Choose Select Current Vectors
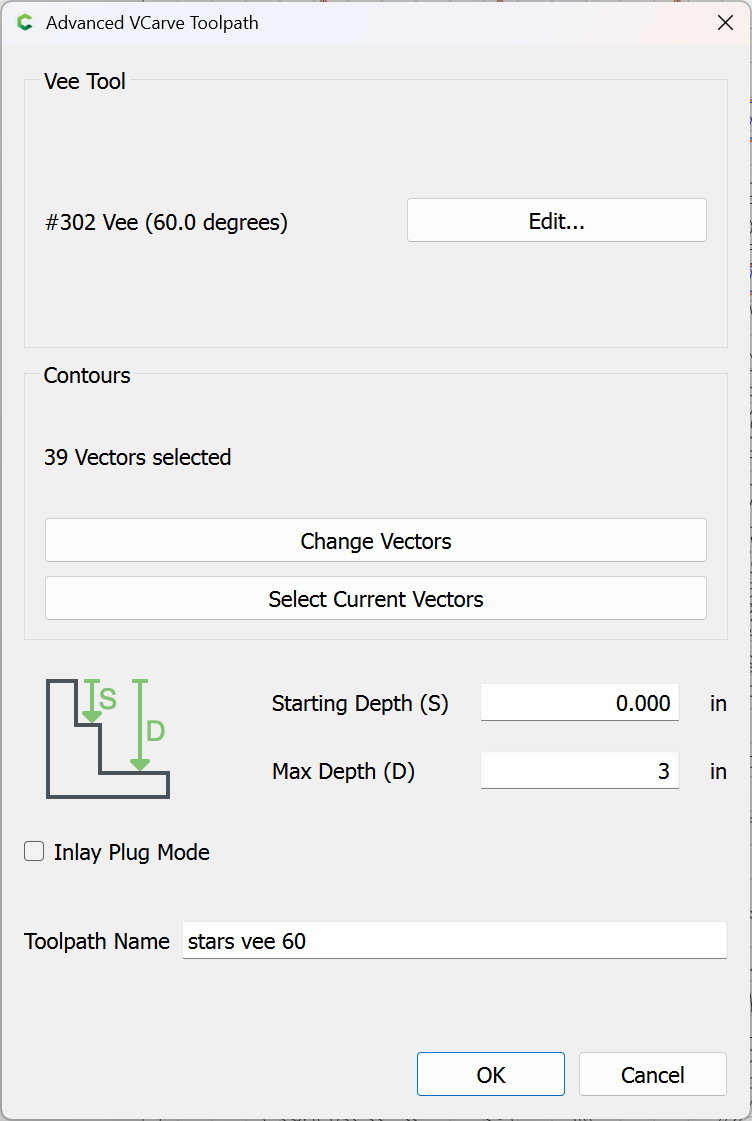The height and width of the screenshot is (1121, 752). coord(376,598)
